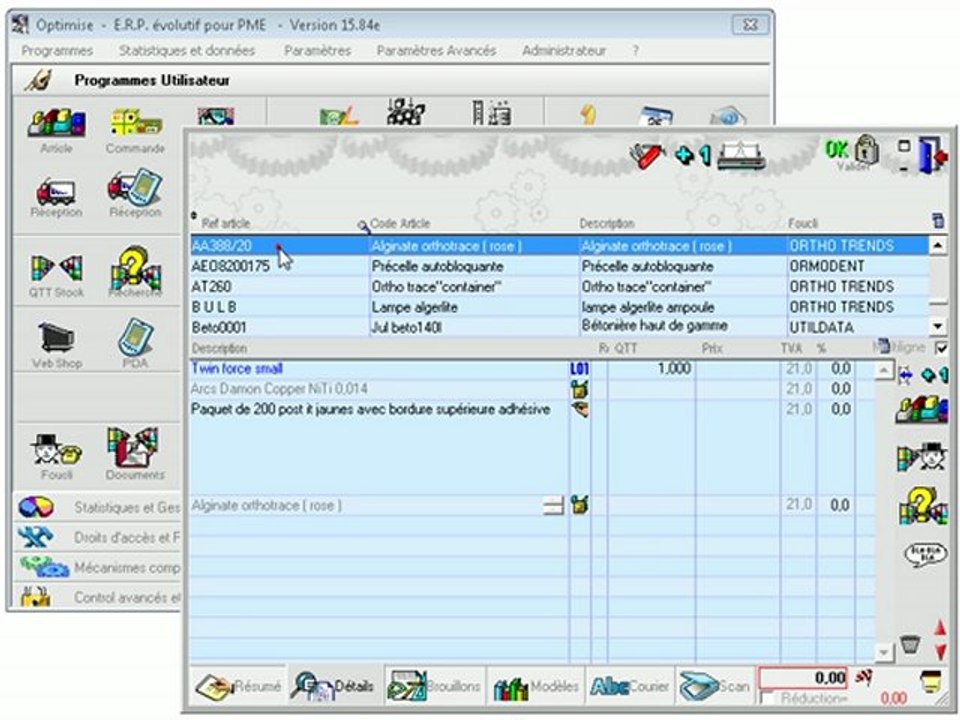Click the article blocks icon in right sidebar
Screen dimensions: 960x720
[x=922, y=409]
